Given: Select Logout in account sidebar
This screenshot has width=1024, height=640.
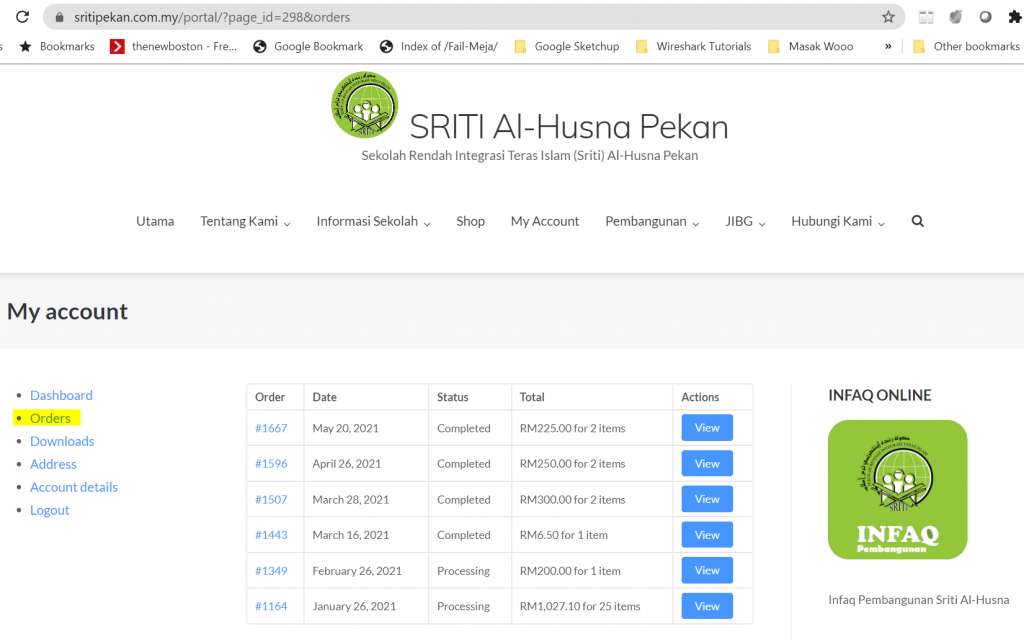Looking at the screenshot, I should pos(50,510).
